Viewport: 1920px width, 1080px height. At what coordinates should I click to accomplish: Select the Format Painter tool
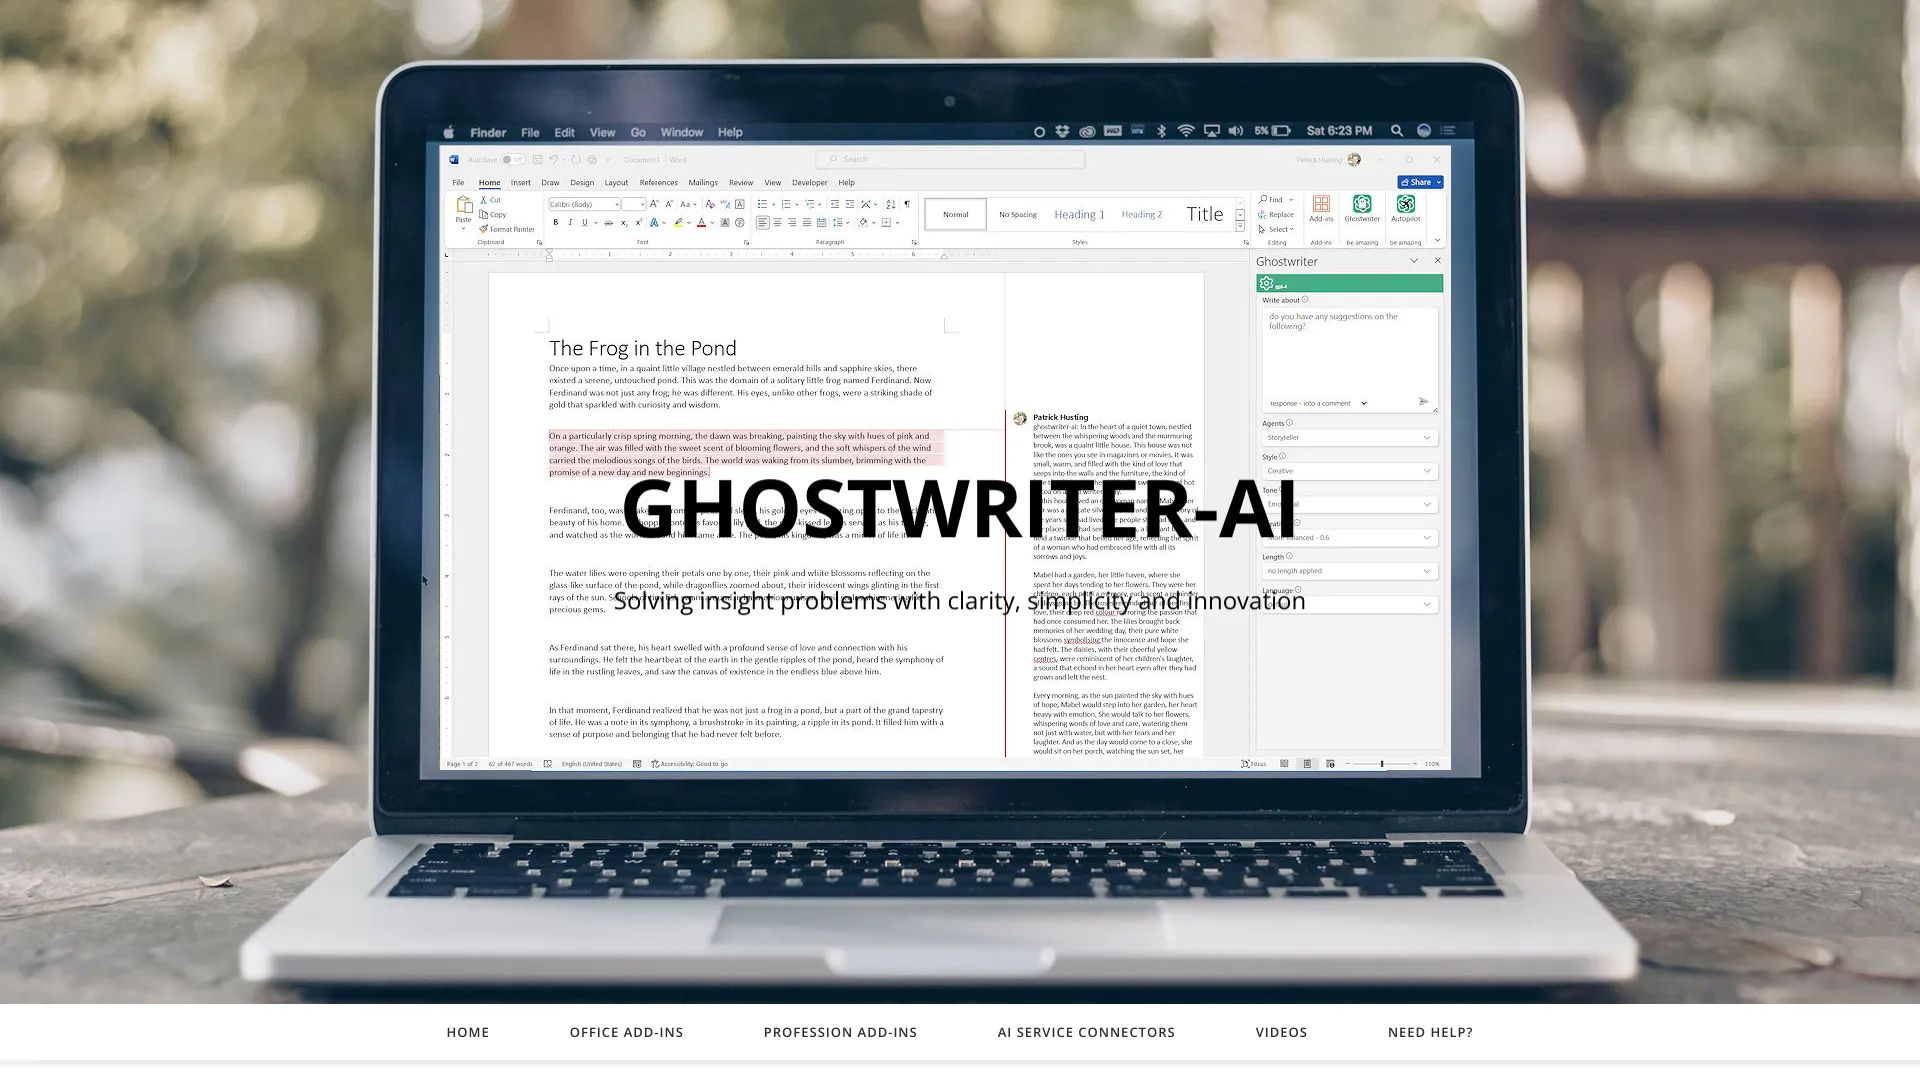(x=506, y=228)
